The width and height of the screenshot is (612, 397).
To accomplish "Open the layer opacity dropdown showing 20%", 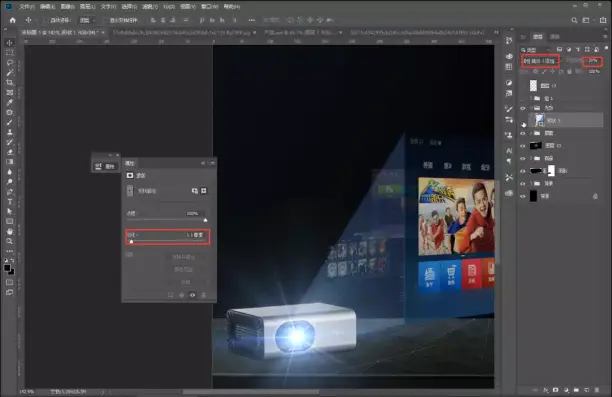I will pos(593,61).
